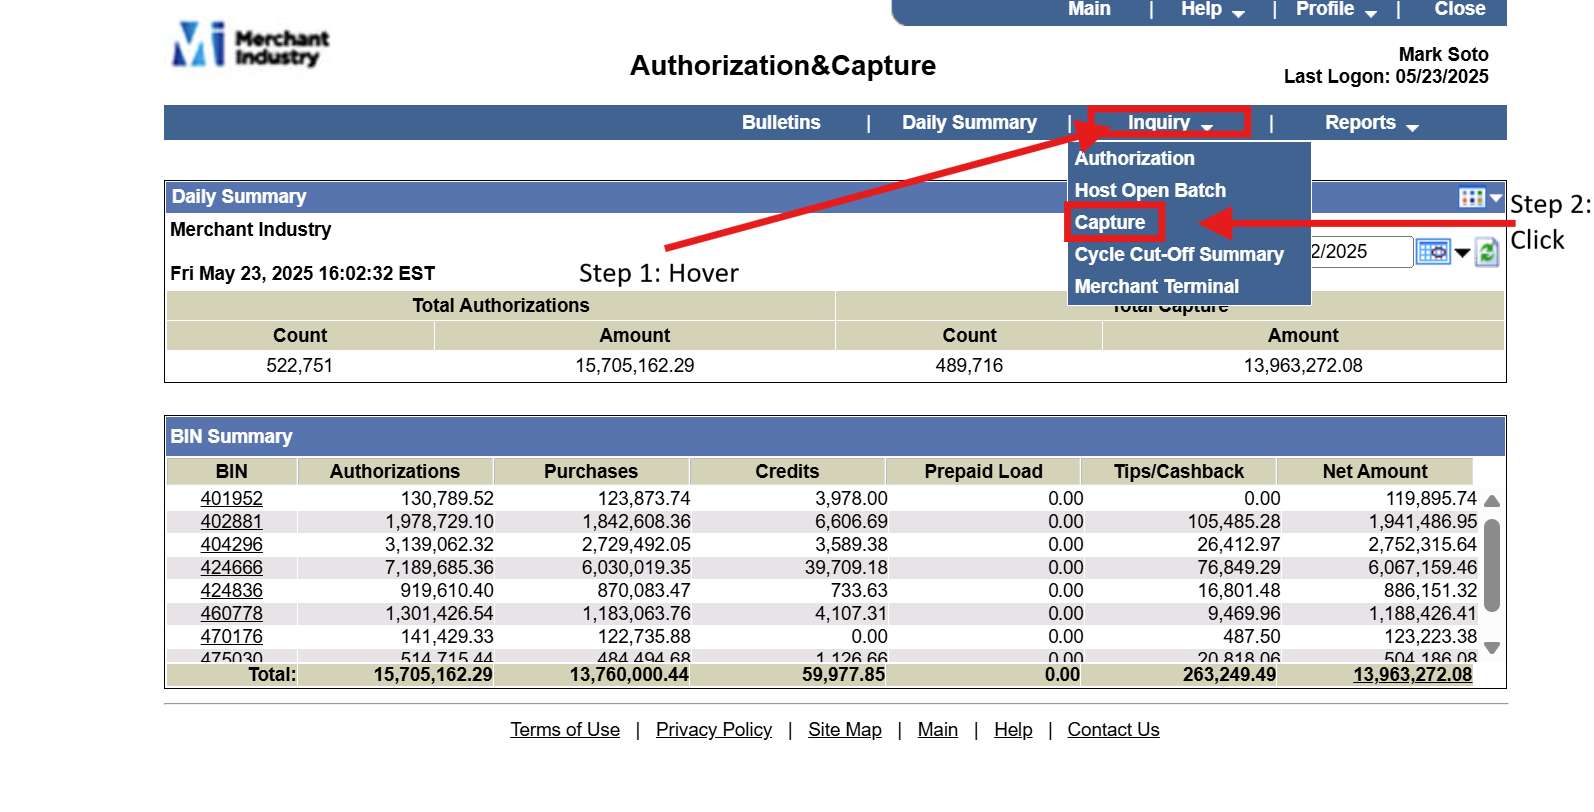Open the grid view icon in Daily Summary header
This screenshot has width=1594, height=812.
click(1471, 197)
